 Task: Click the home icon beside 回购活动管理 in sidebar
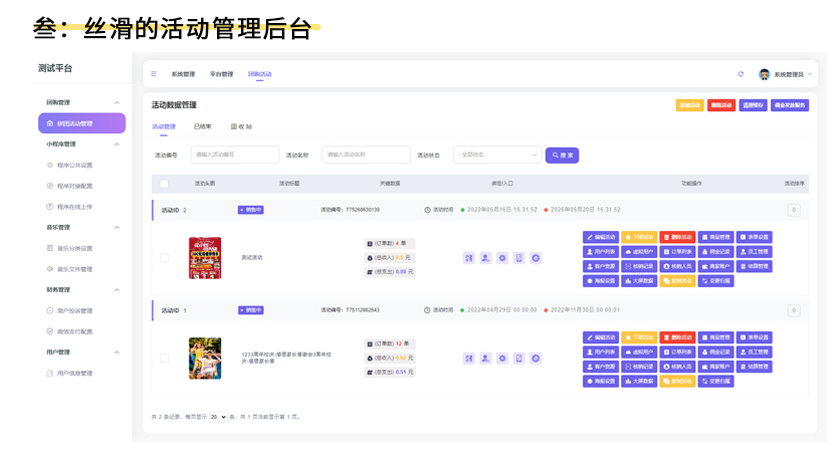(50, 124)
